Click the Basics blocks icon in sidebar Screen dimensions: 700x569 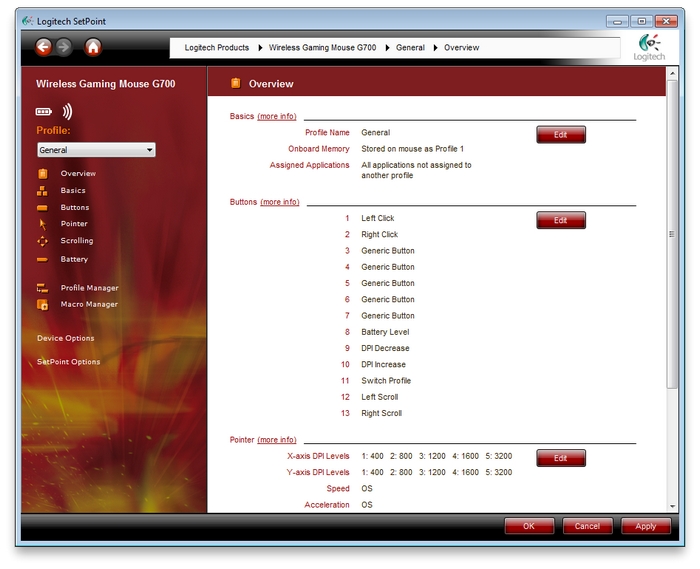point(42,191)
